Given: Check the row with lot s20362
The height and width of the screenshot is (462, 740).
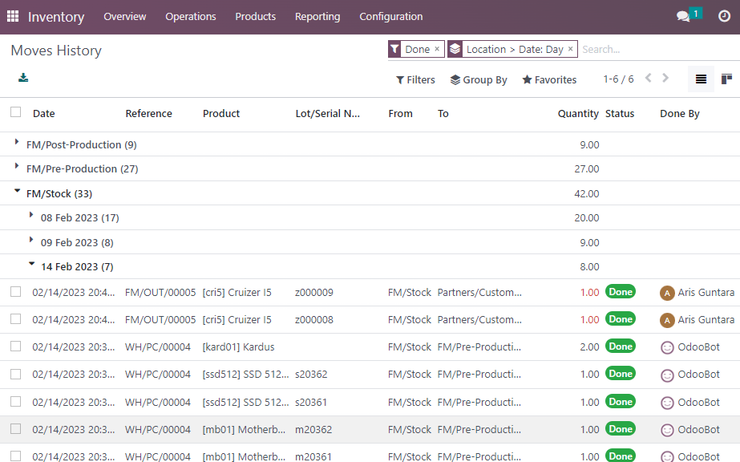Looking at the screenshot, I should [x=16, y=374].
